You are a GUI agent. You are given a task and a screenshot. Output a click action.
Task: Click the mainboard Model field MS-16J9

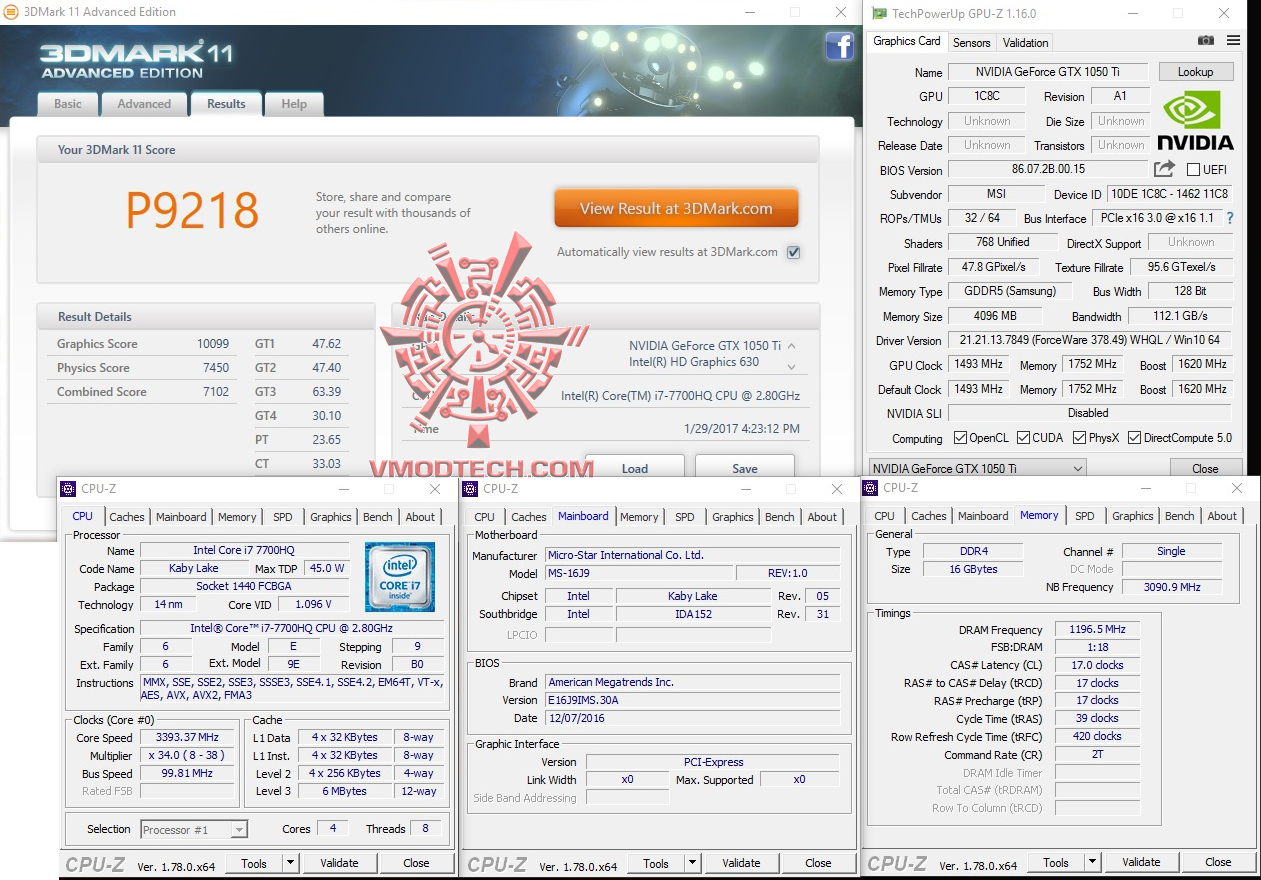click(x=638, y=573)
